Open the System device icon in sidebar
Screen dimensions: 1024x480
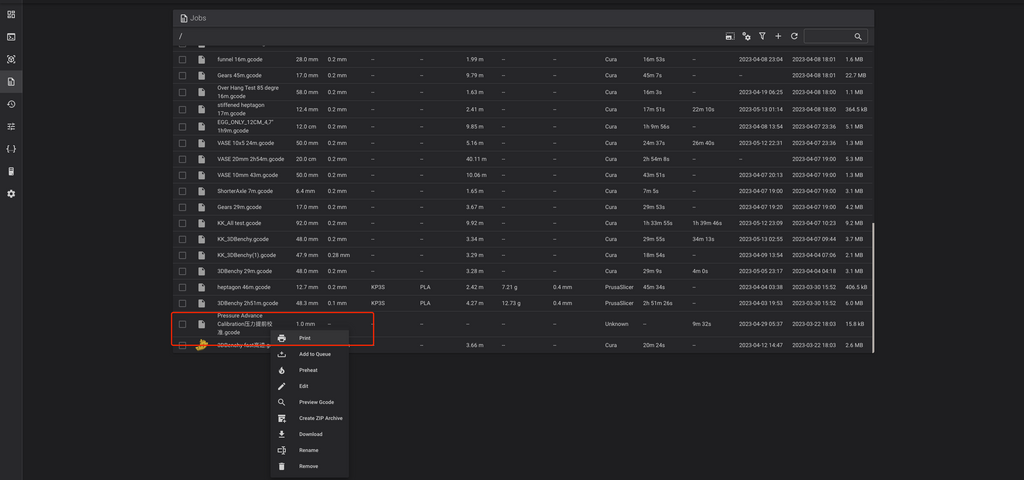[10, 171]
